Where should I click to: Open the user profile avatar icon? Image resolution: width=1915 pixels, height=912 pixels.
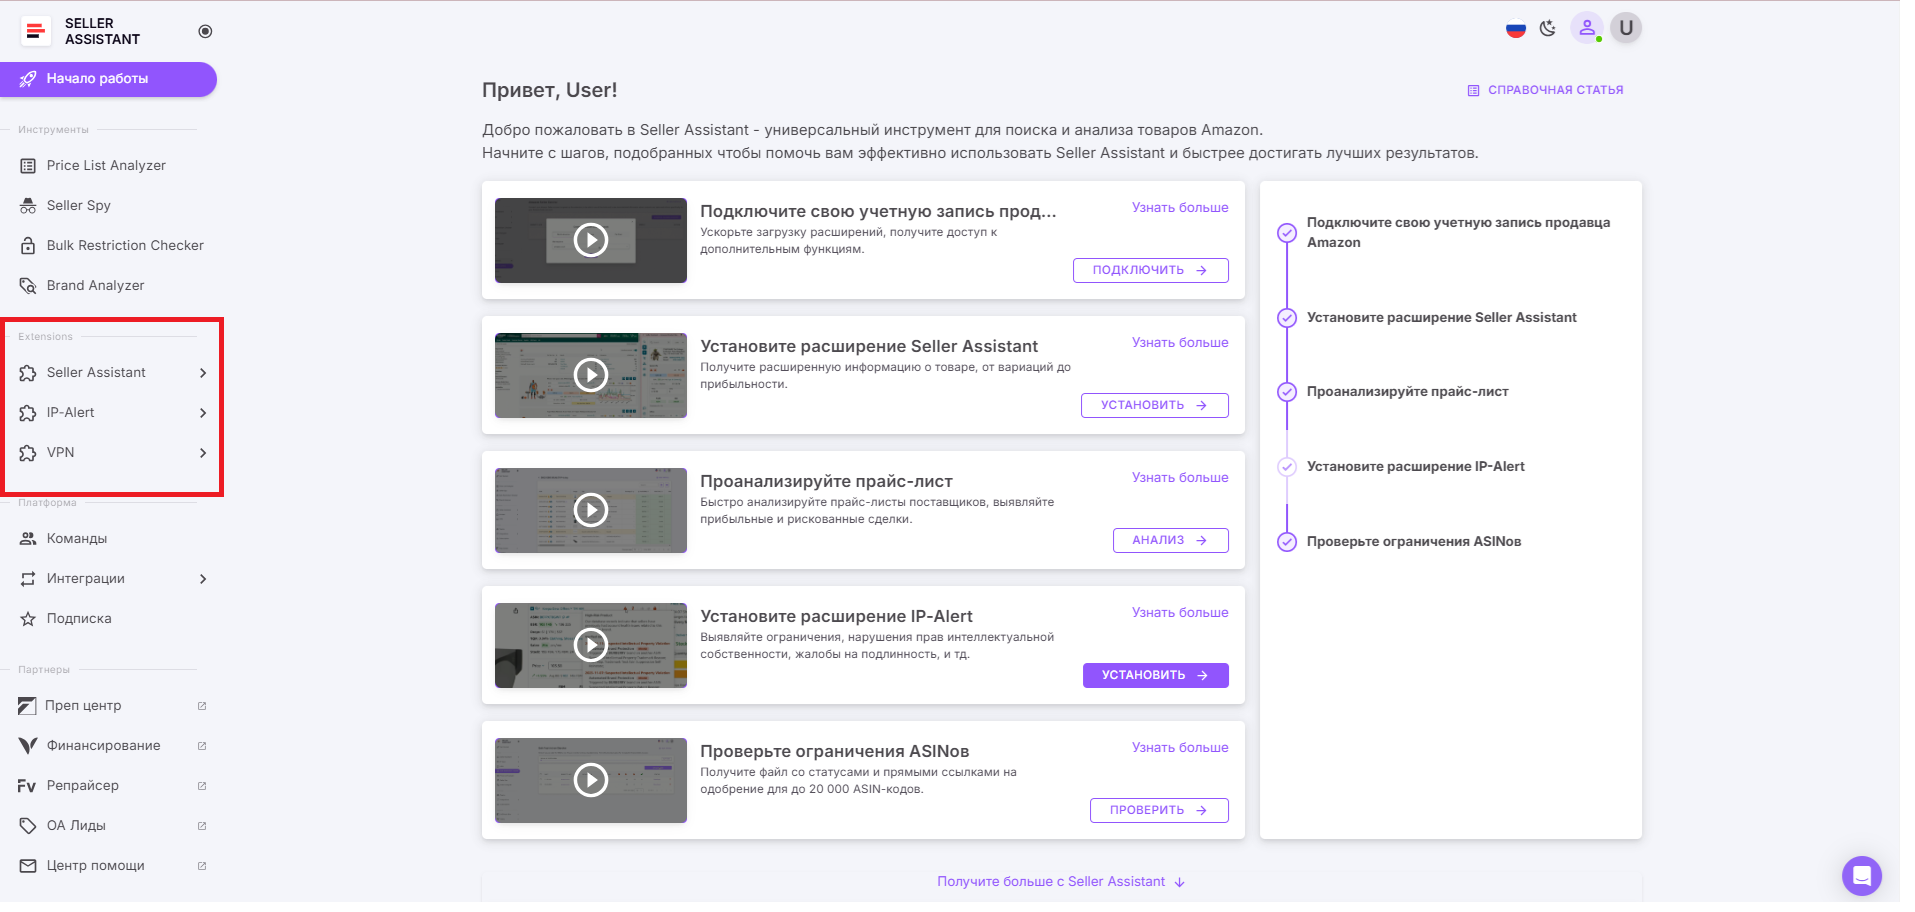click(x=1586, y=28)
